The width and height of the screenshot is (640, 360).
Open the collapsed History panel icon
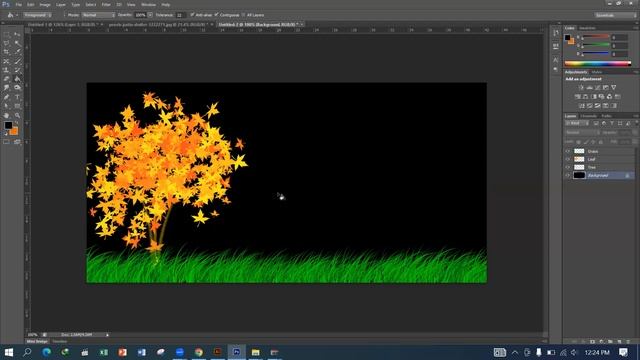click(x=556, y=33)
